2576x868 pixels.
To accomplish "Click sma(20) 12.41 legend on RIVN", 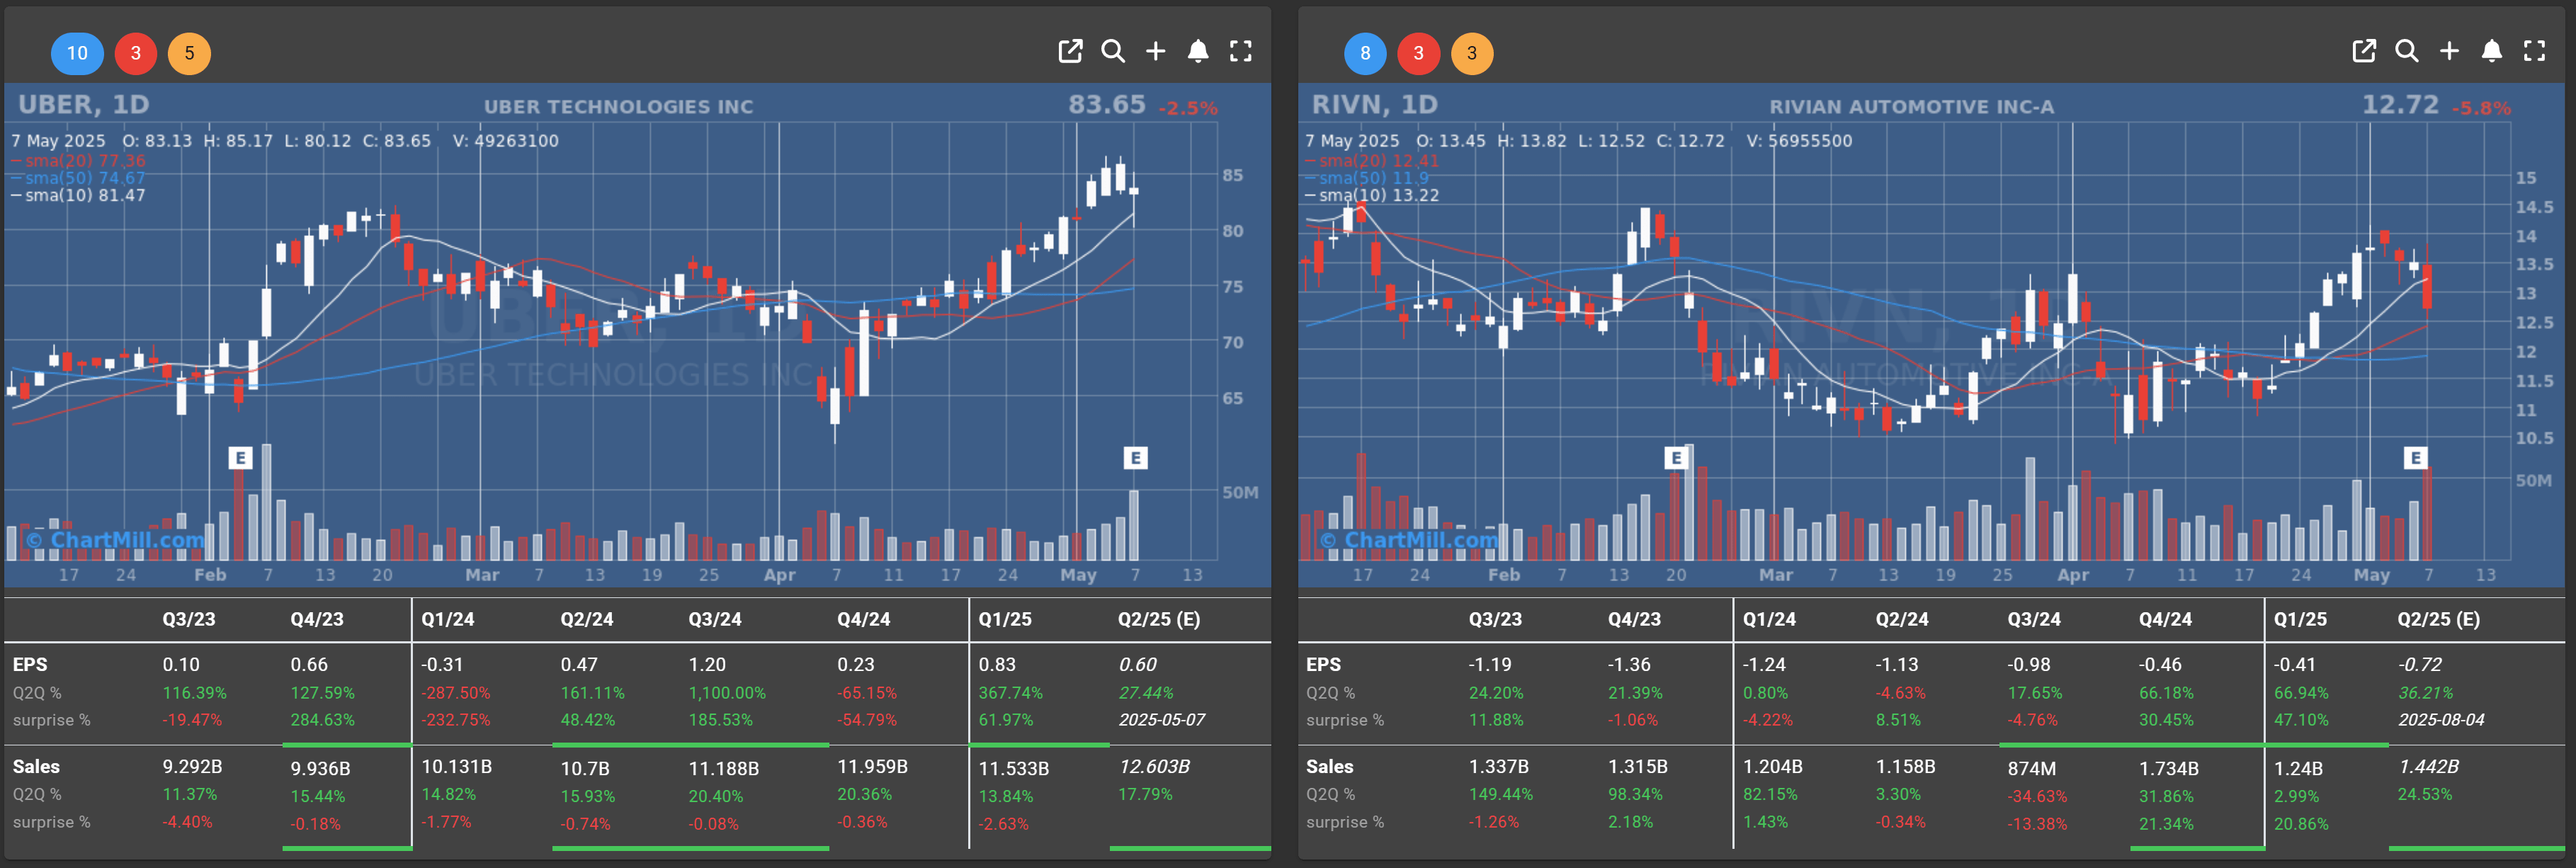I will [1372, 160].
